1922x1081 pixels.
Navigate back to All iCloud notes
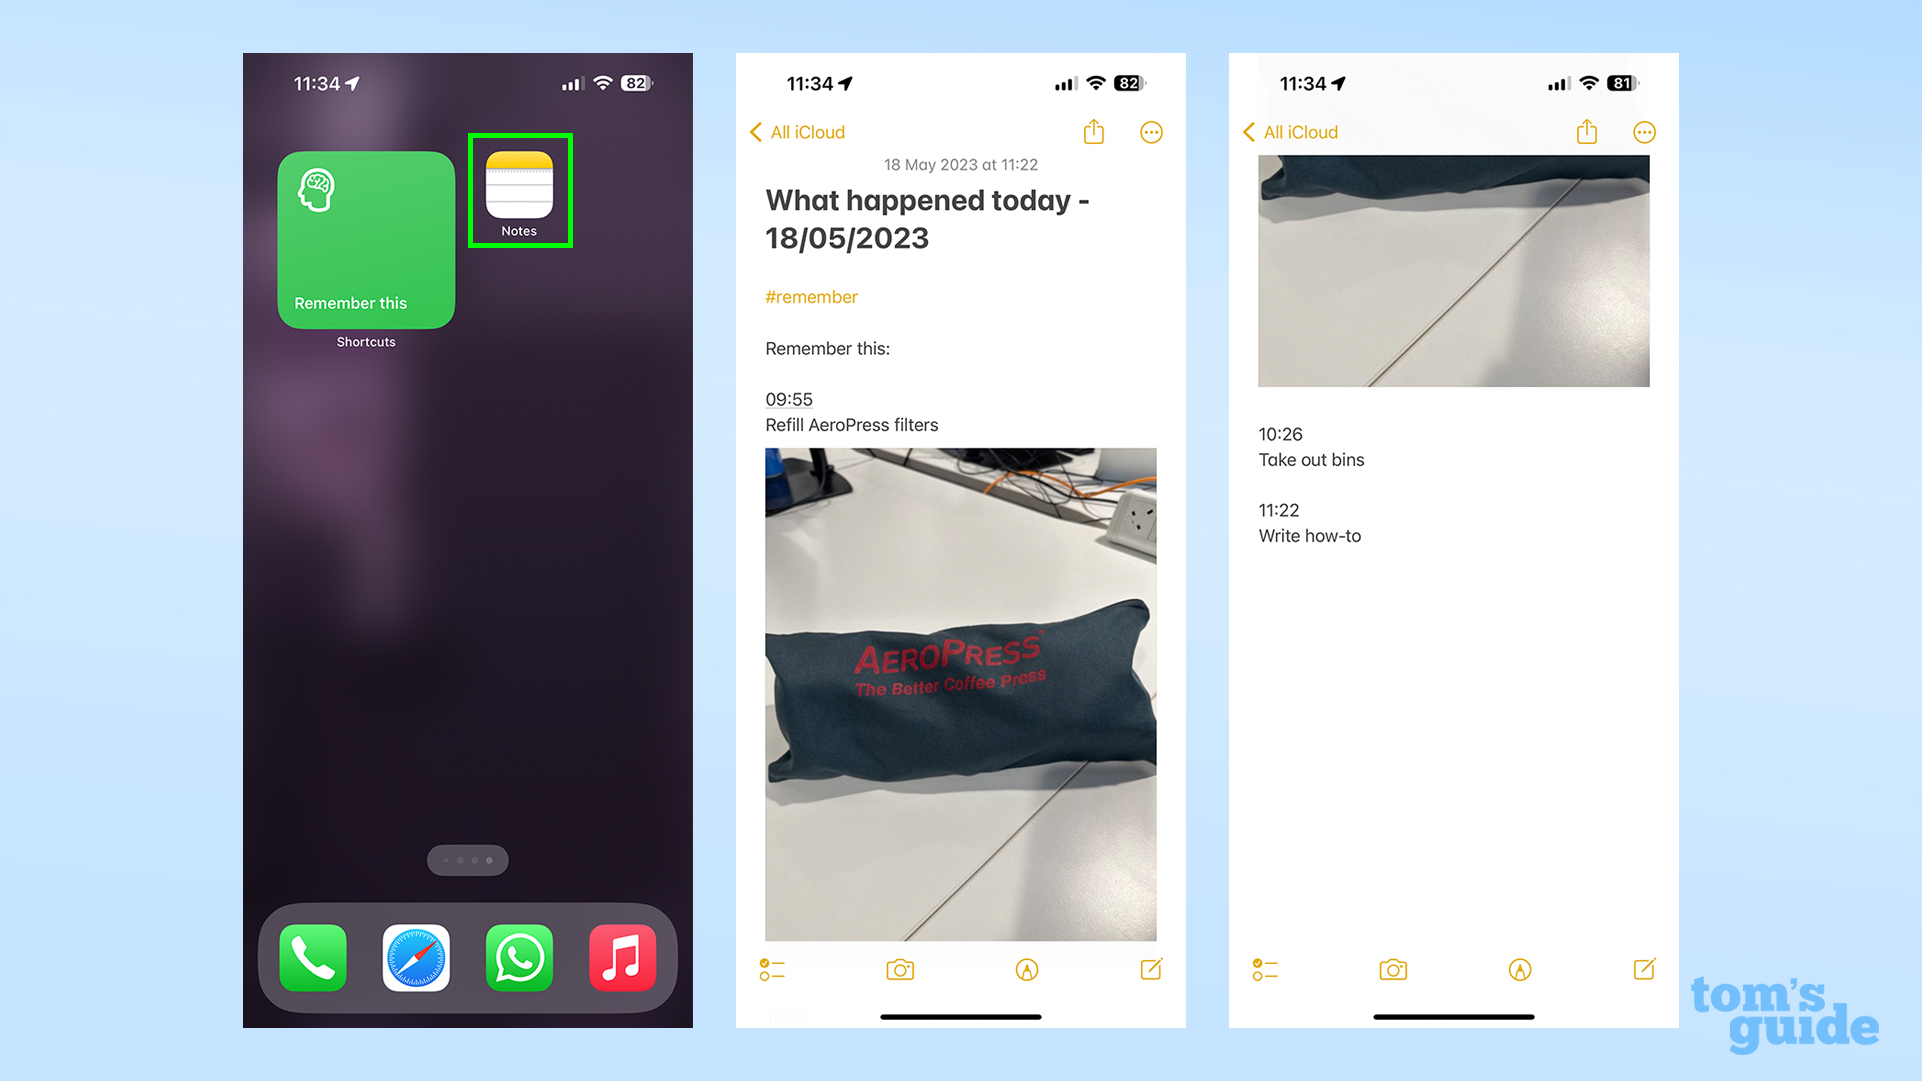click(x=791, y=132)
